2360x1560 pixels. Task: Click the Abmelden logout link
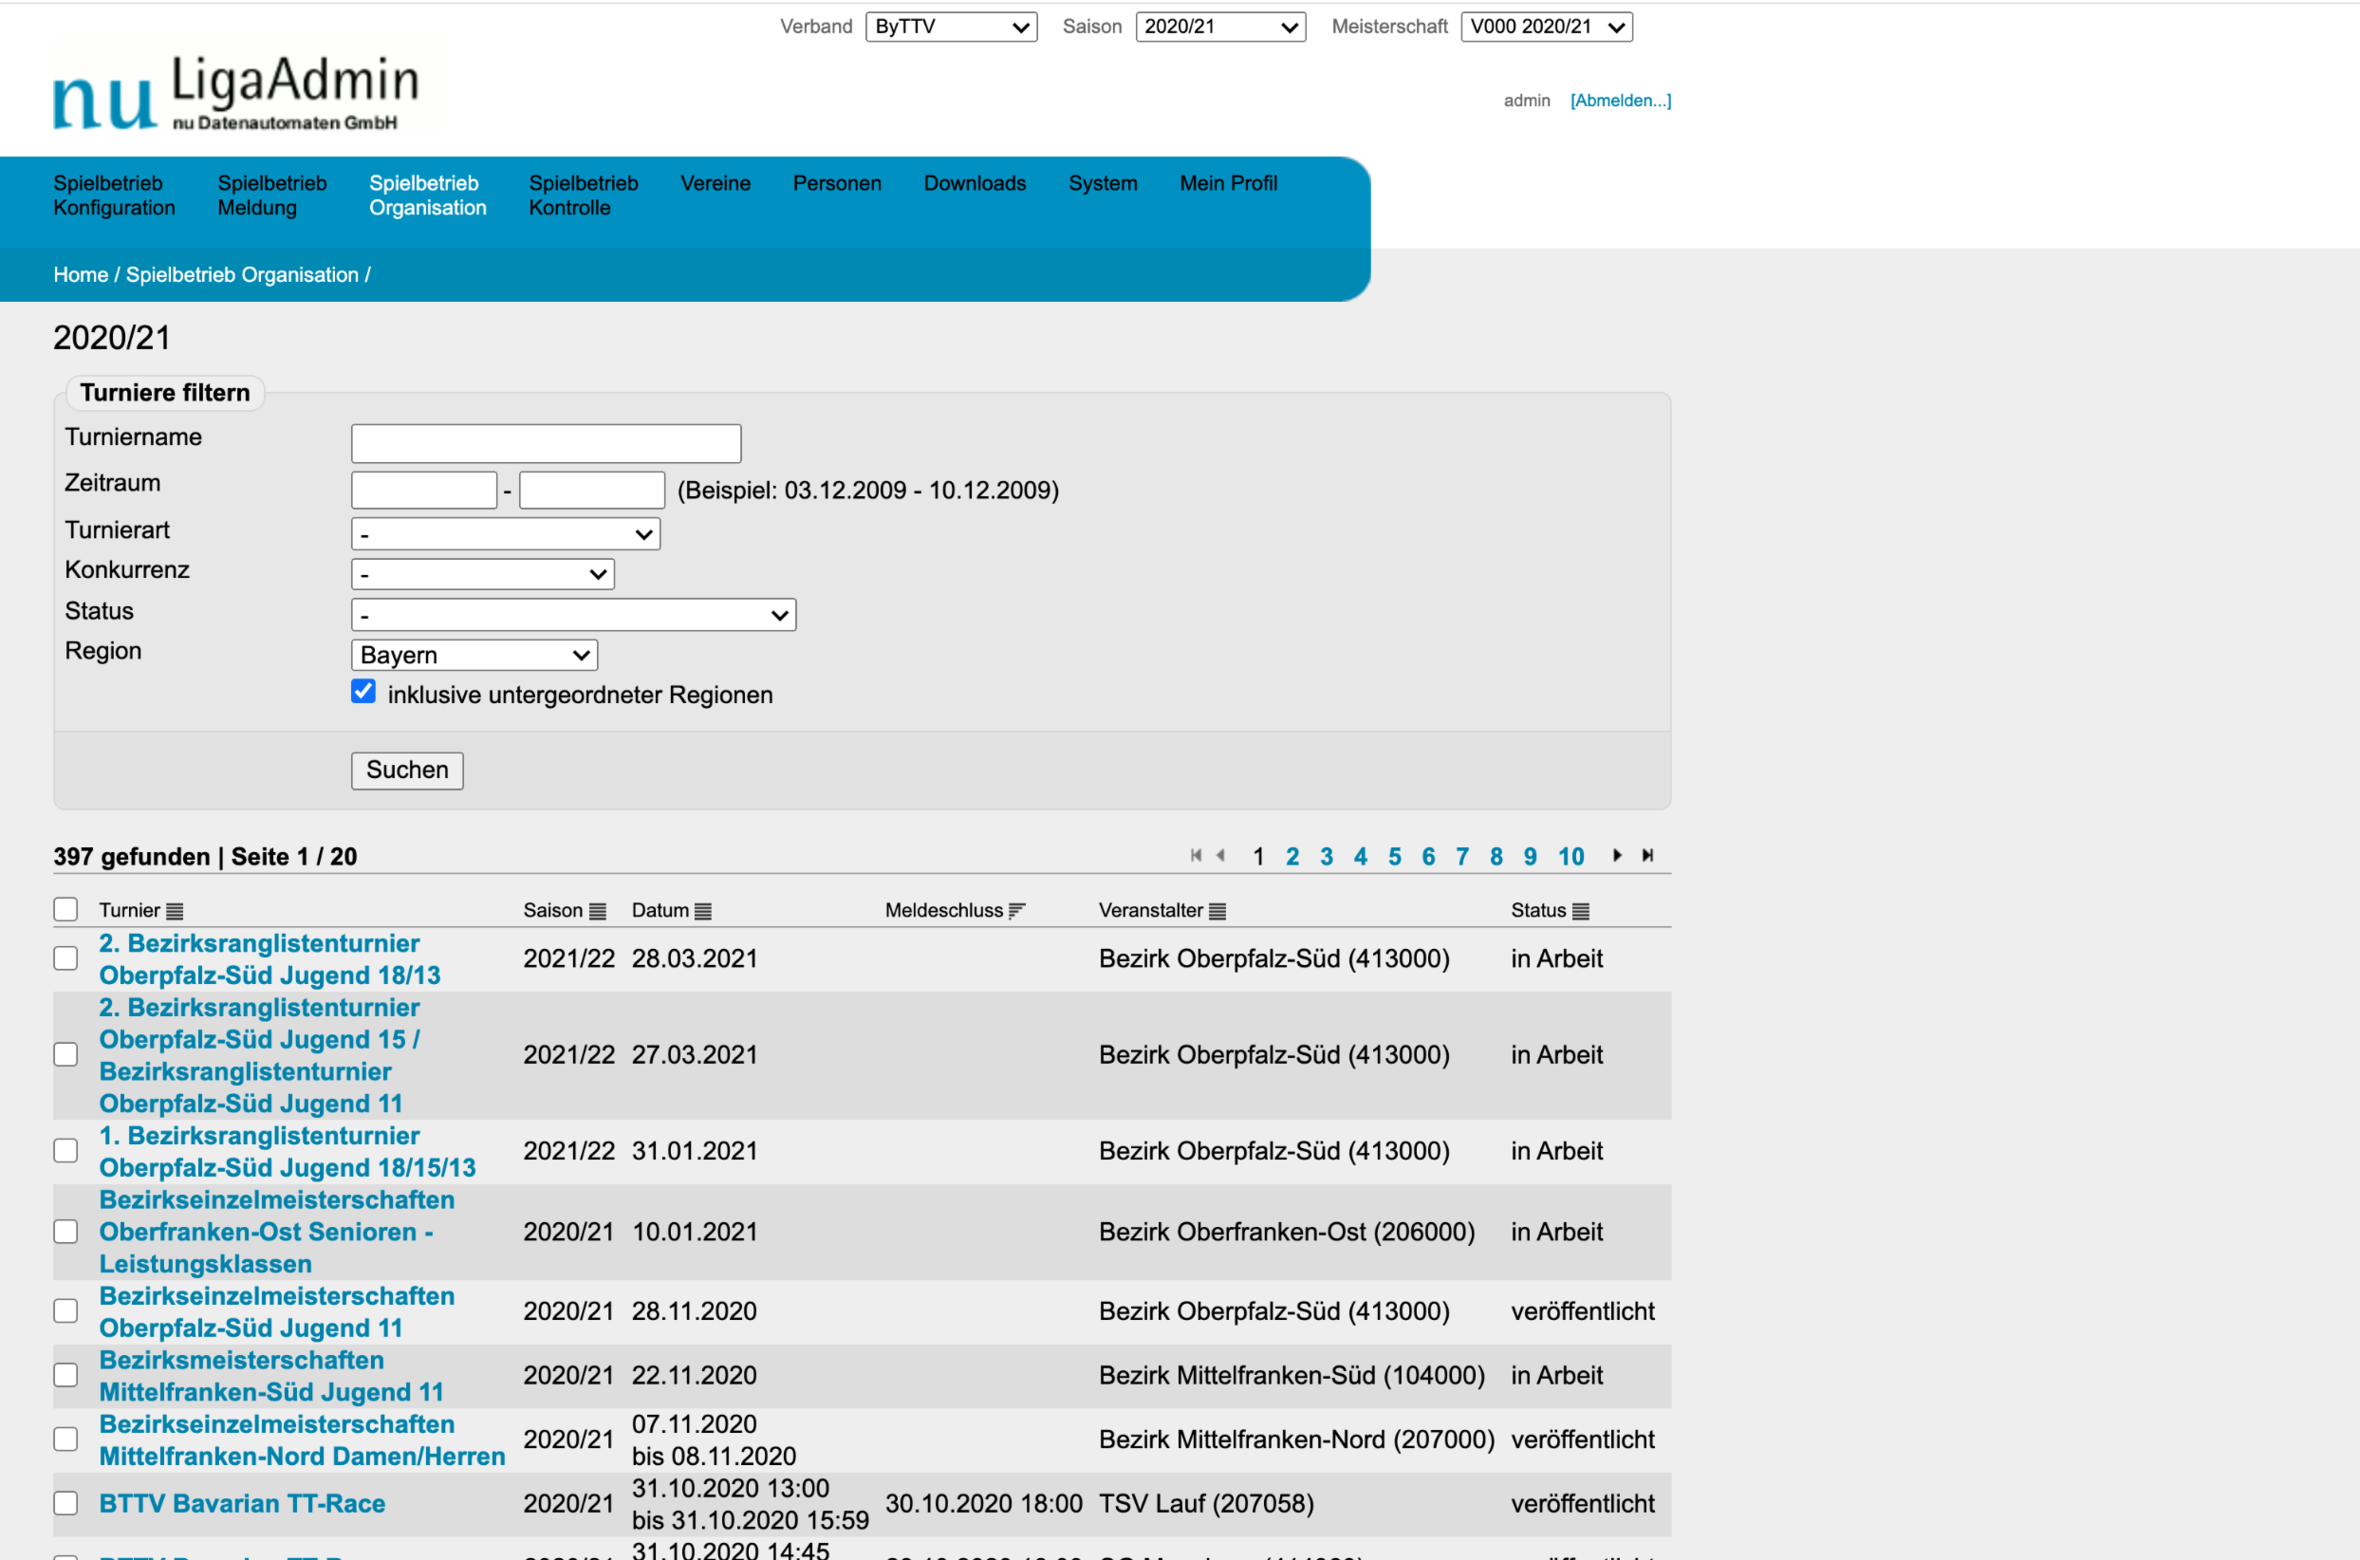tap(1621, 100)
